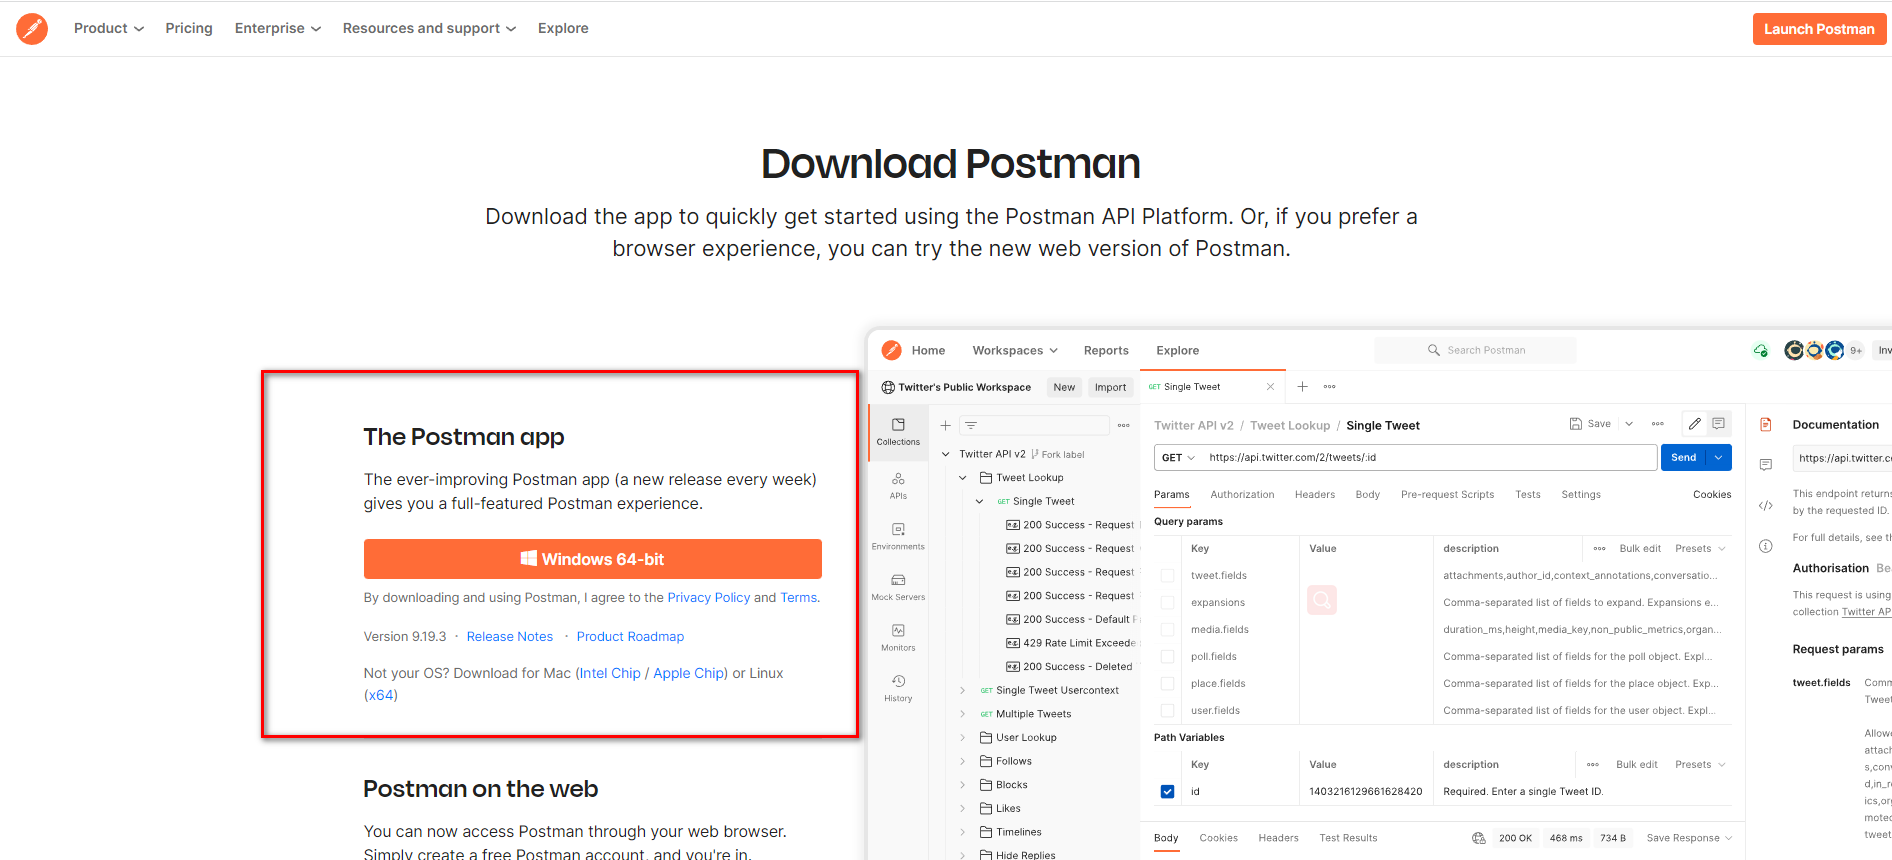The image size is (1892, 860).
Task: Download for Mac Apple Chip
Action: (688, 674)
